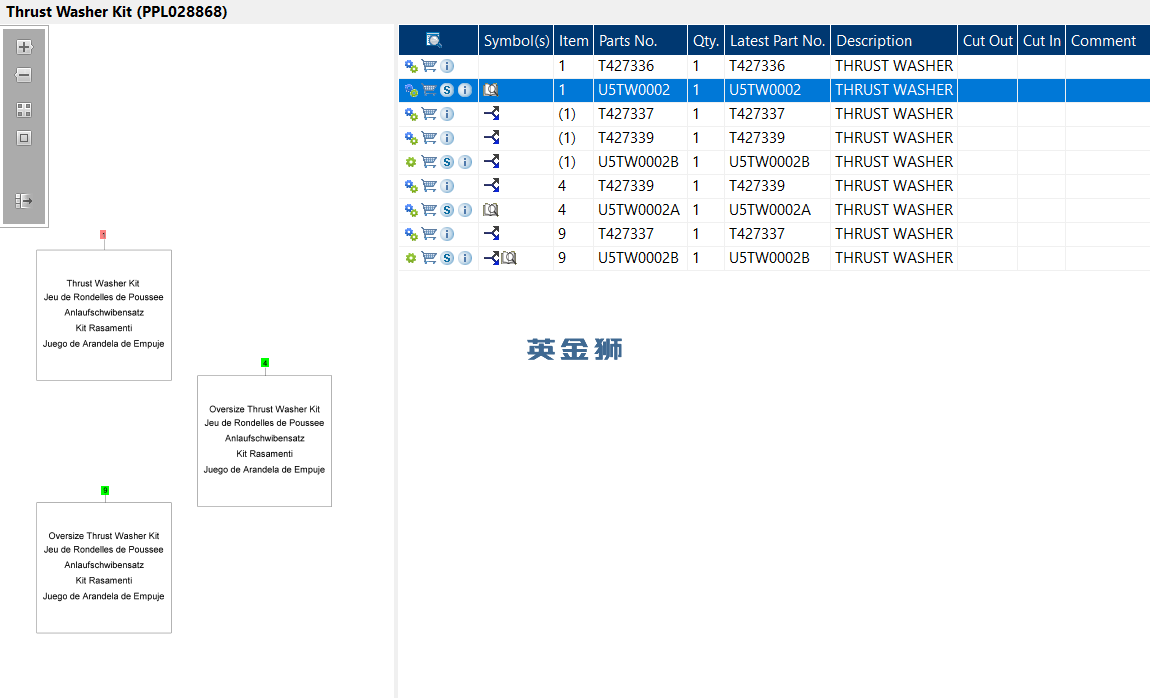Image resolution: width=1150 pixels, height=698 pixels.
Task: Click the single-square fit view icon
Action: (24, 138)
